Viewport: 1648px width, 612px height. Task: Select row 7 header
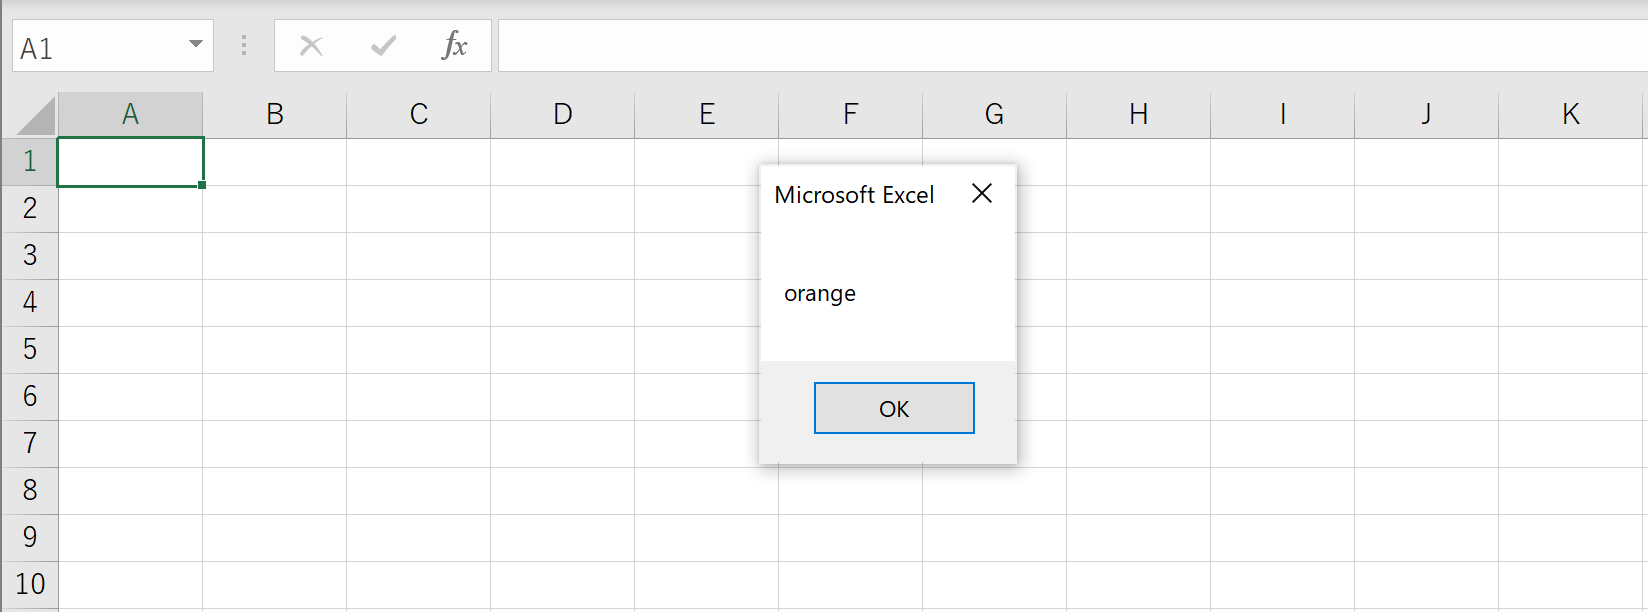30,444
